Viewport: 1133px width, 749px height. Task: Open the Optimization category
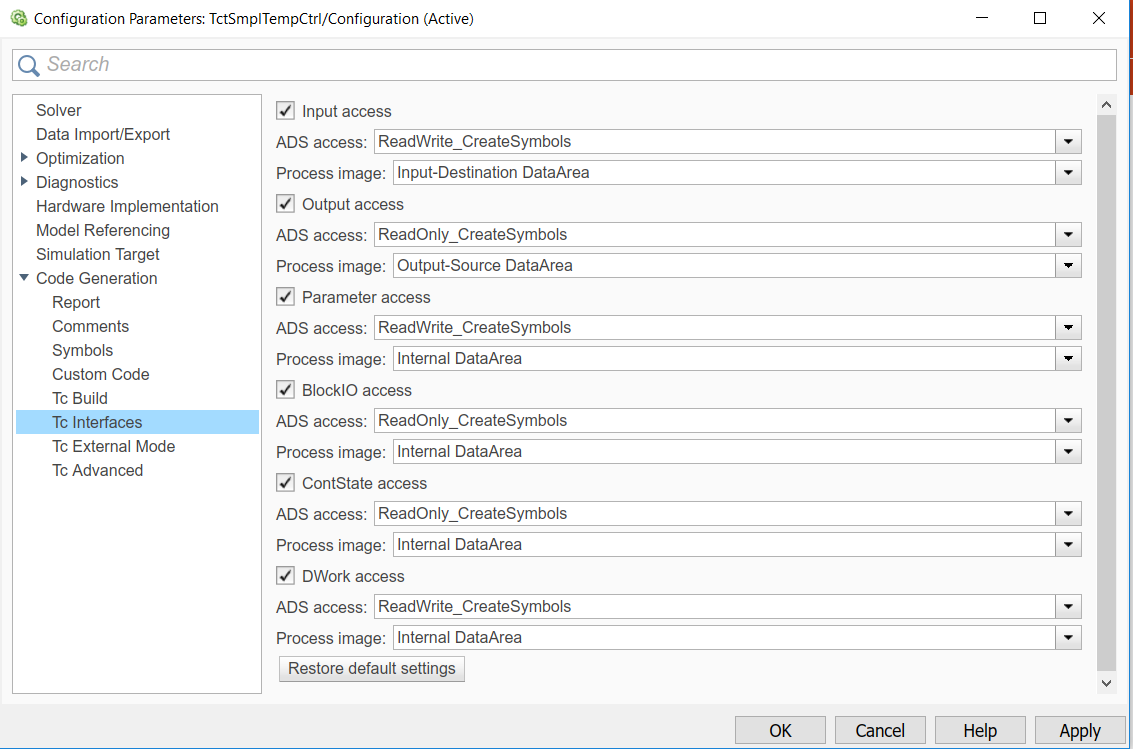click(80, 158)
